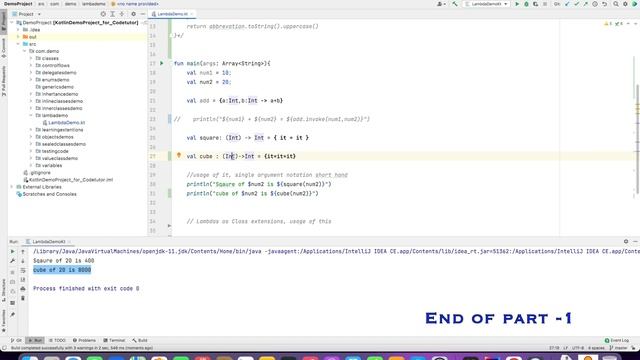This screenshot has height=360, width=640.
Task: Toggle the Commit tool window stripe button
Action: click(x=4, y=48)
